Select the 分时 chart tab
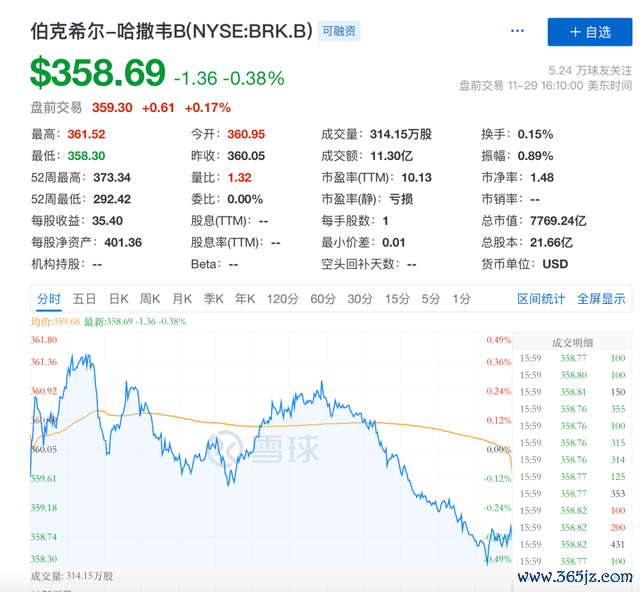 tap(49, 299)
